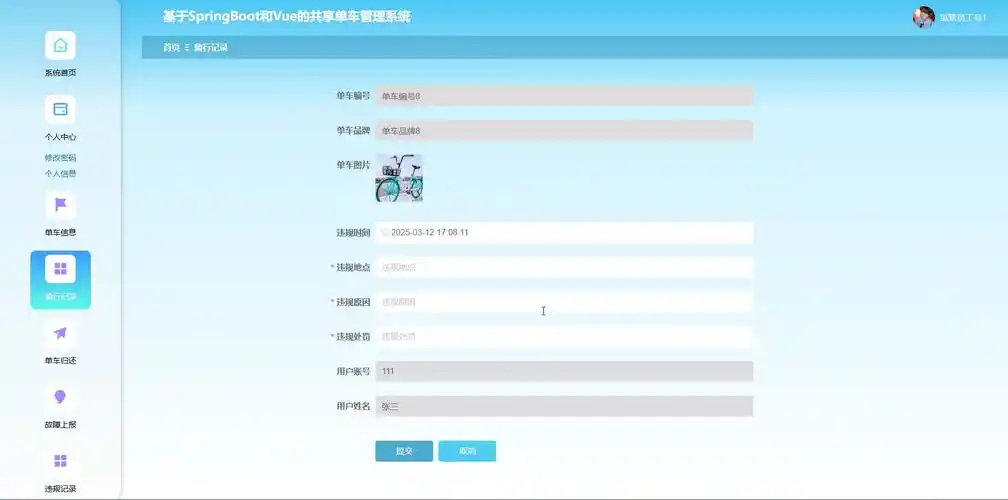Click the 取消 cancel button

point(467,451)
